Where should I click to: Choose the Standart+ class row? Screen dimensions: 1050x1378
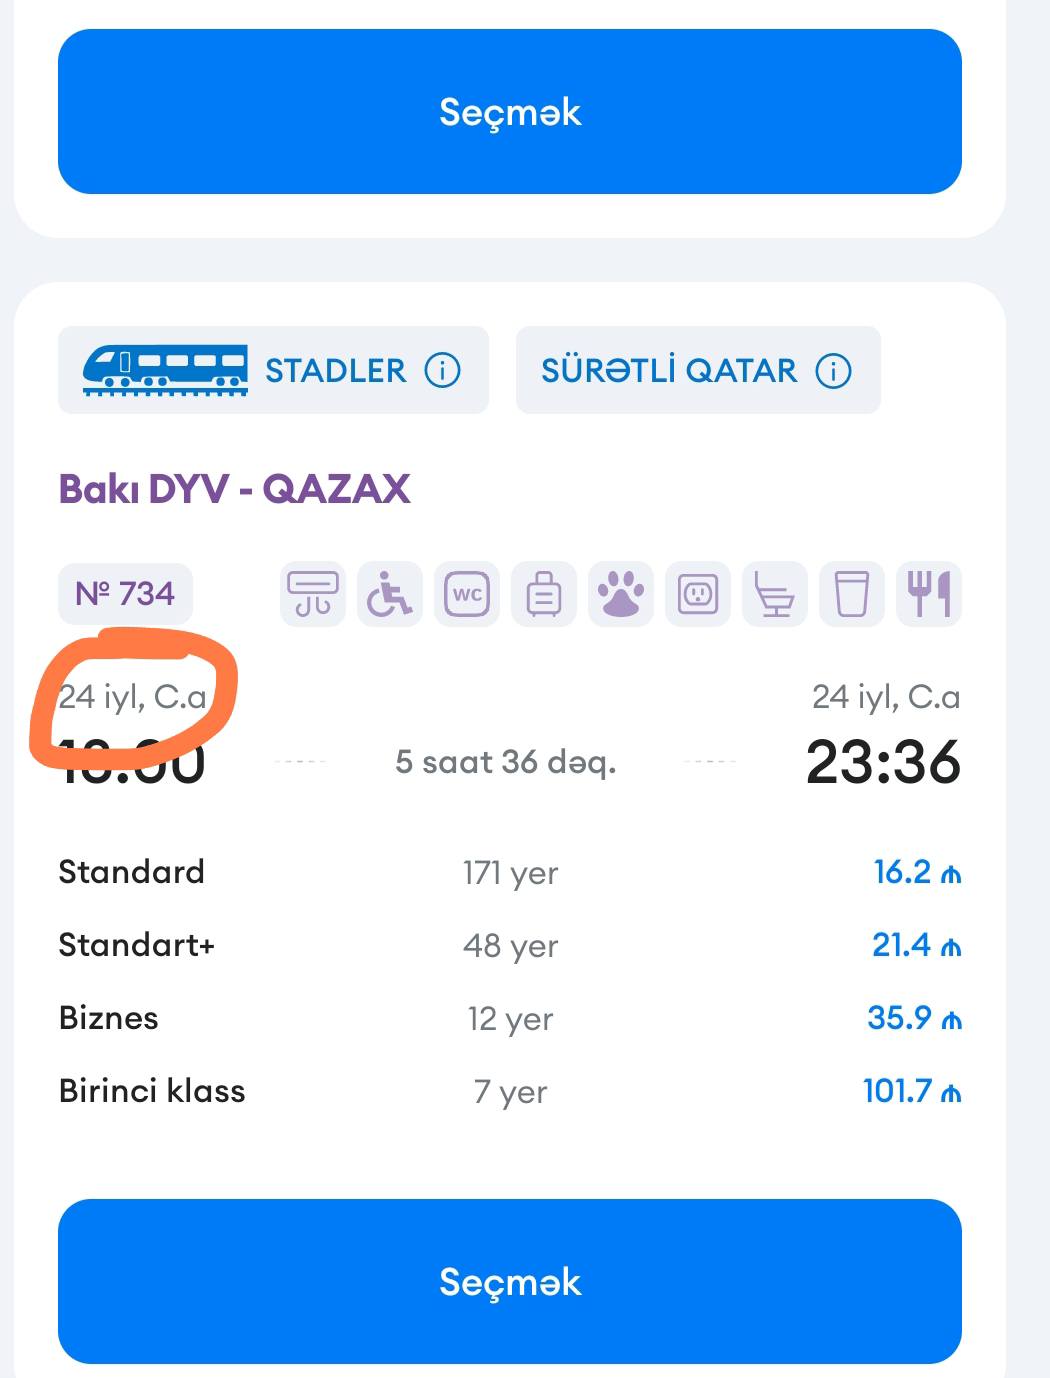click(x=510, y=945)
